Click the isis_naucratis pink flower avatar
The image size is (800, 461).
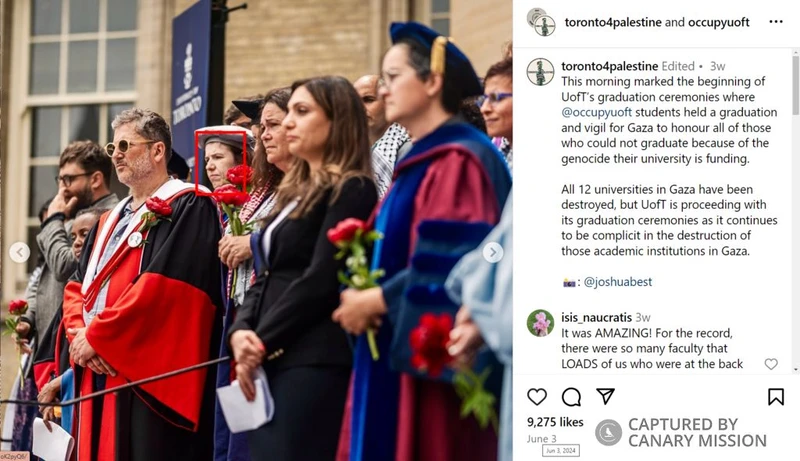pyautogui.click(x=540, y=323)
